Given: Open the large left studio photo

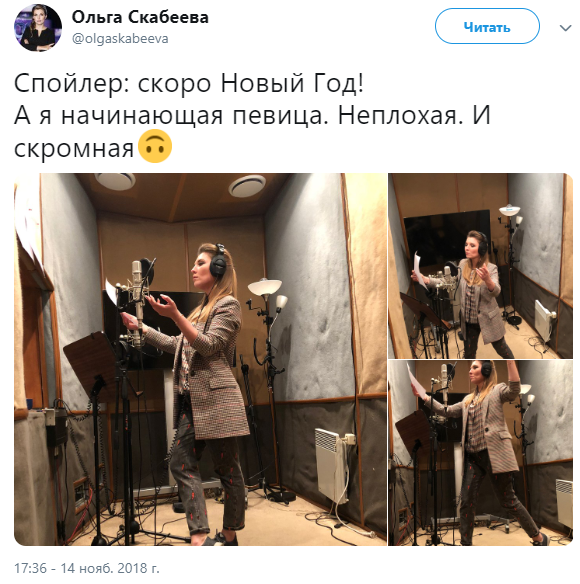Looking at the screenshot, I should tap(200, 359).
